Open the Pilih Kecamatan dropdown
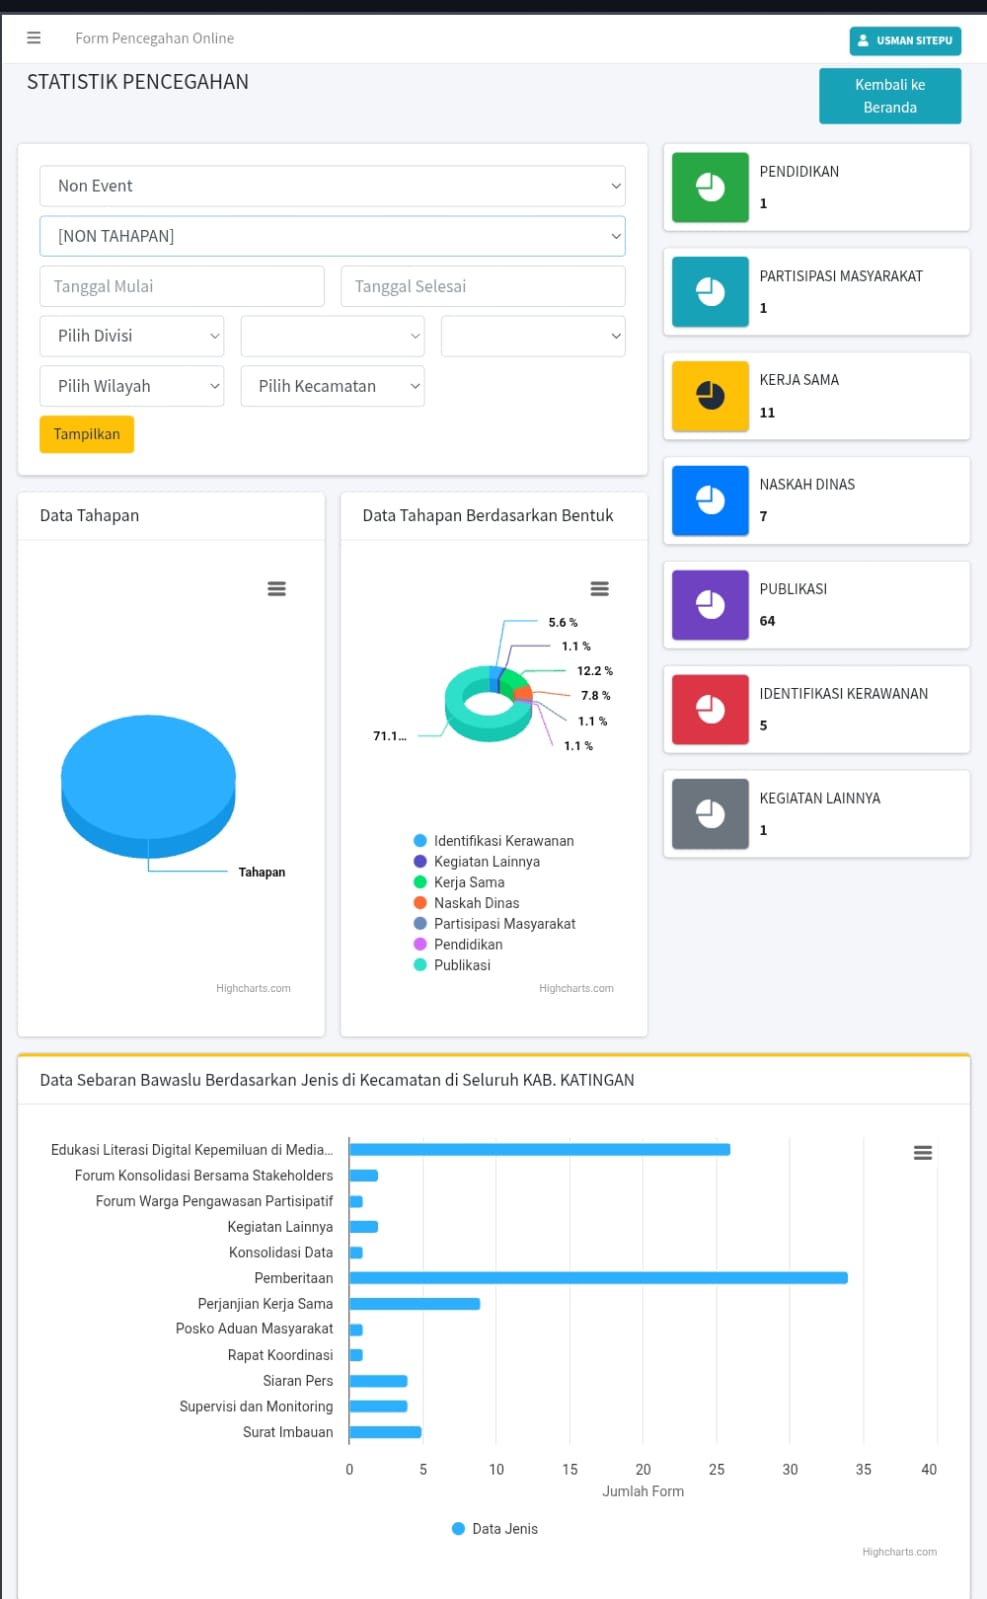The height and width of the screenshot is (1599, 987). point(333,386)
